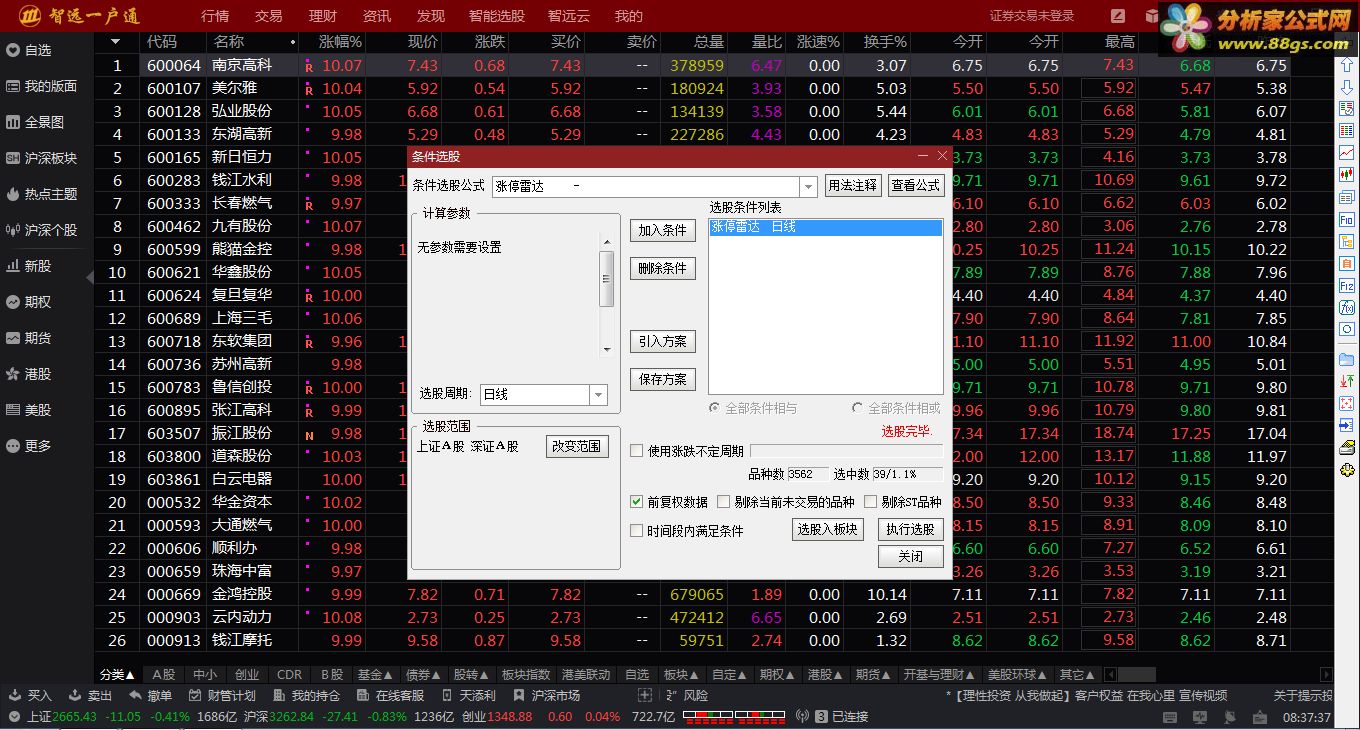
Task: Toggle 时间段内满足条件 checkbox
Action: point(636,531)
